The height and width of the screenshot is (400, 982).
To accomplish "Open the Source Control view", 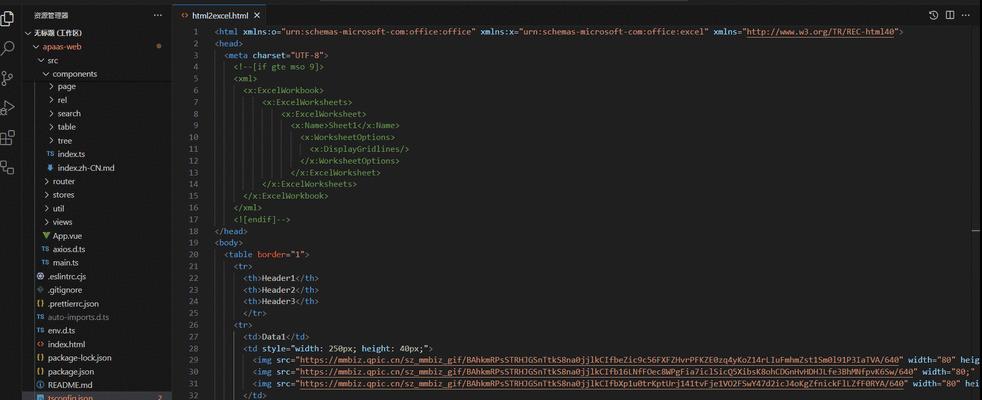I will pos(7,78).
